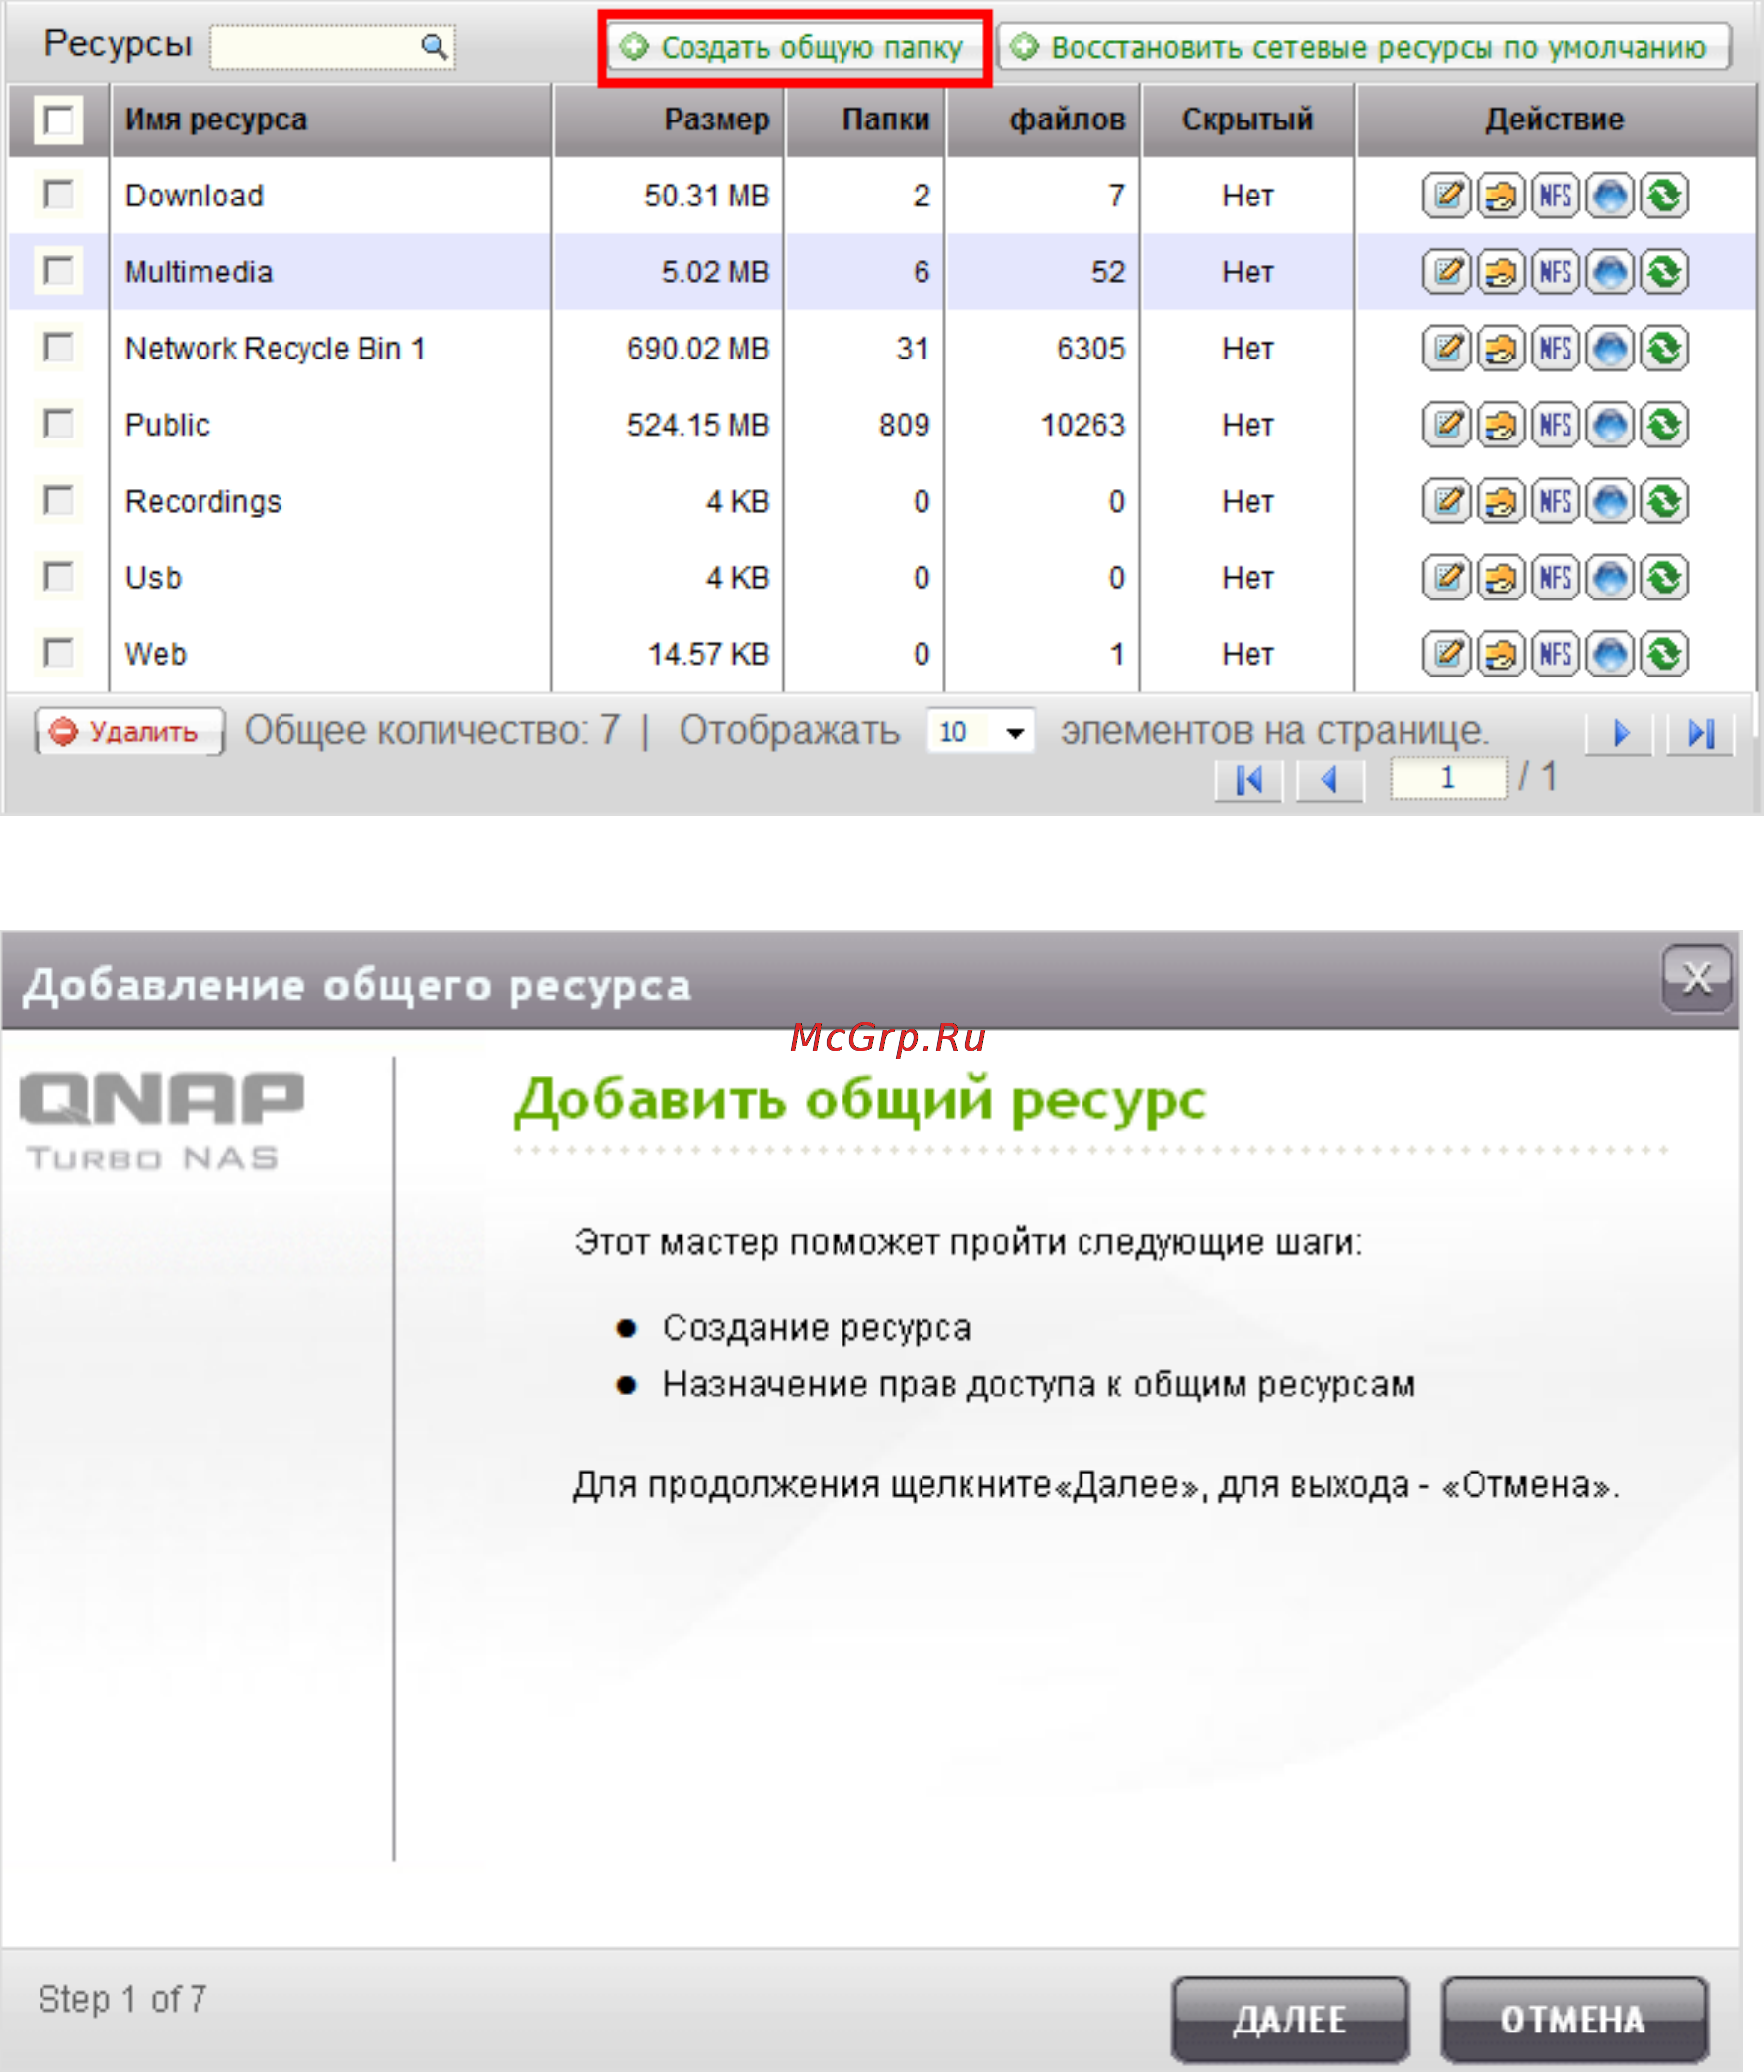This screenshot has width=1764, height=2072.
Task: Click the Recordings share name
Action: (x=203, y=501)
